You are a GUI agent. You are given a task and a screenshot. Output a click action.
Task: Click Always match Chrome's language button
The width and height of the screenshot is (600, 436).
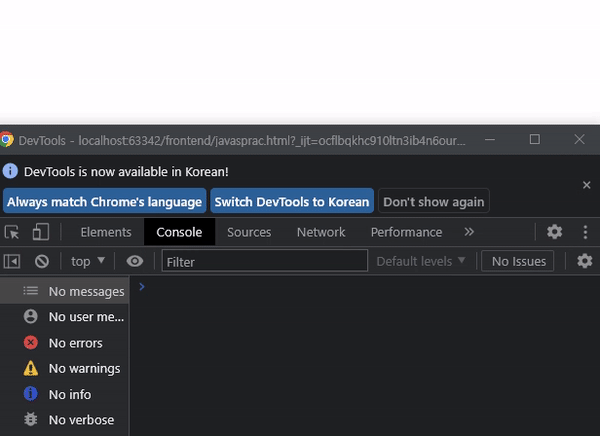tap(104, 201)
